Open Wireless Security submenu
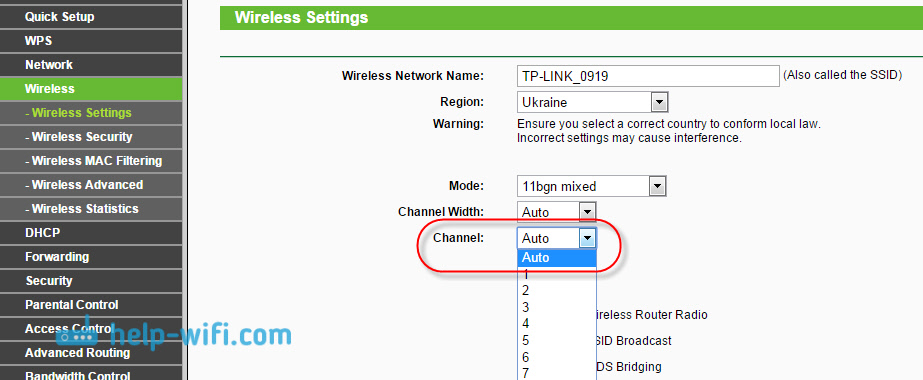This screenshot has width=923, height=380. click(x=91, y=137)
